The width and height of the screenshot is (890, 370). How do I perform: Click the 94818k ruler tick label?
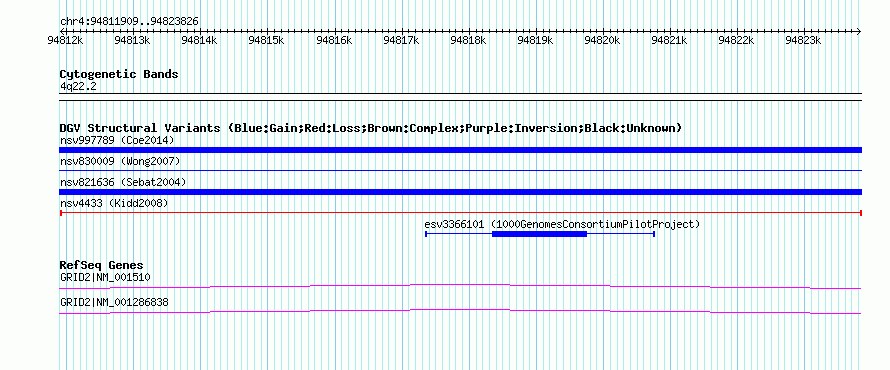pyautogui.click(x=468, y=40)
